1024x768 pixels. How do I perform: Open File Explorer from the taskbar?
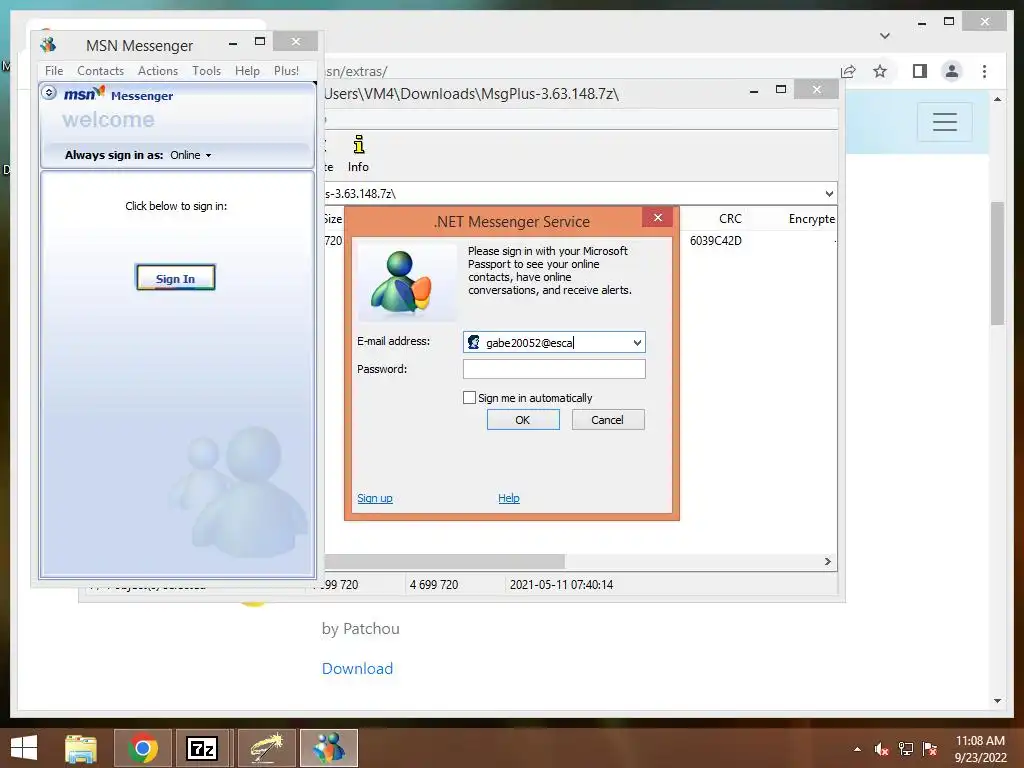(80, 748)
